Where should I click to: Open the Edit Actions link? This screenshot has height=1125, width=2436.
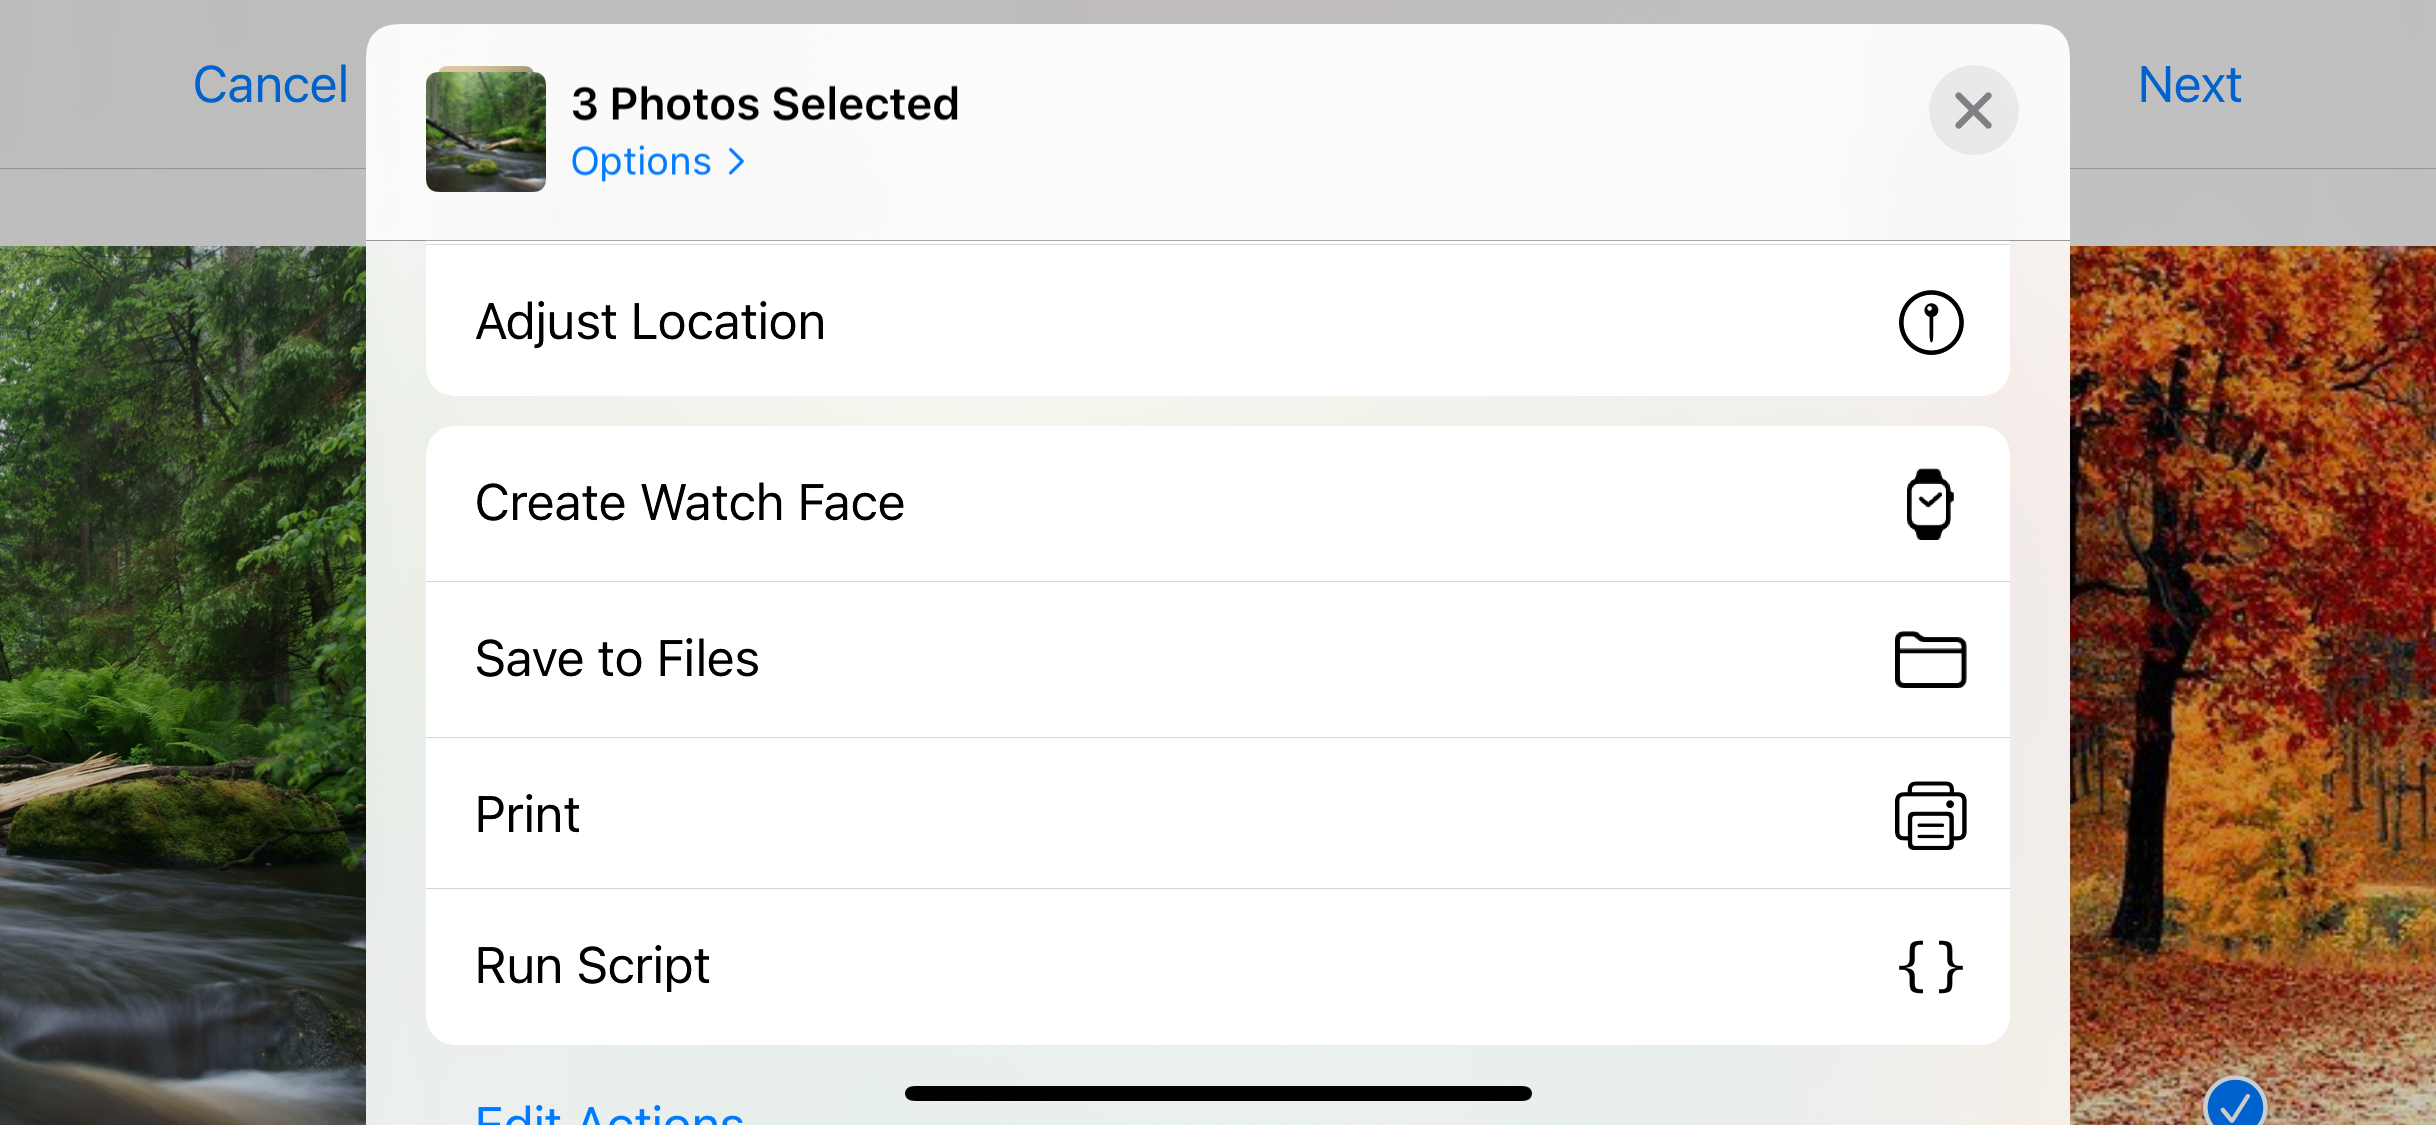tap(609, 1114)
